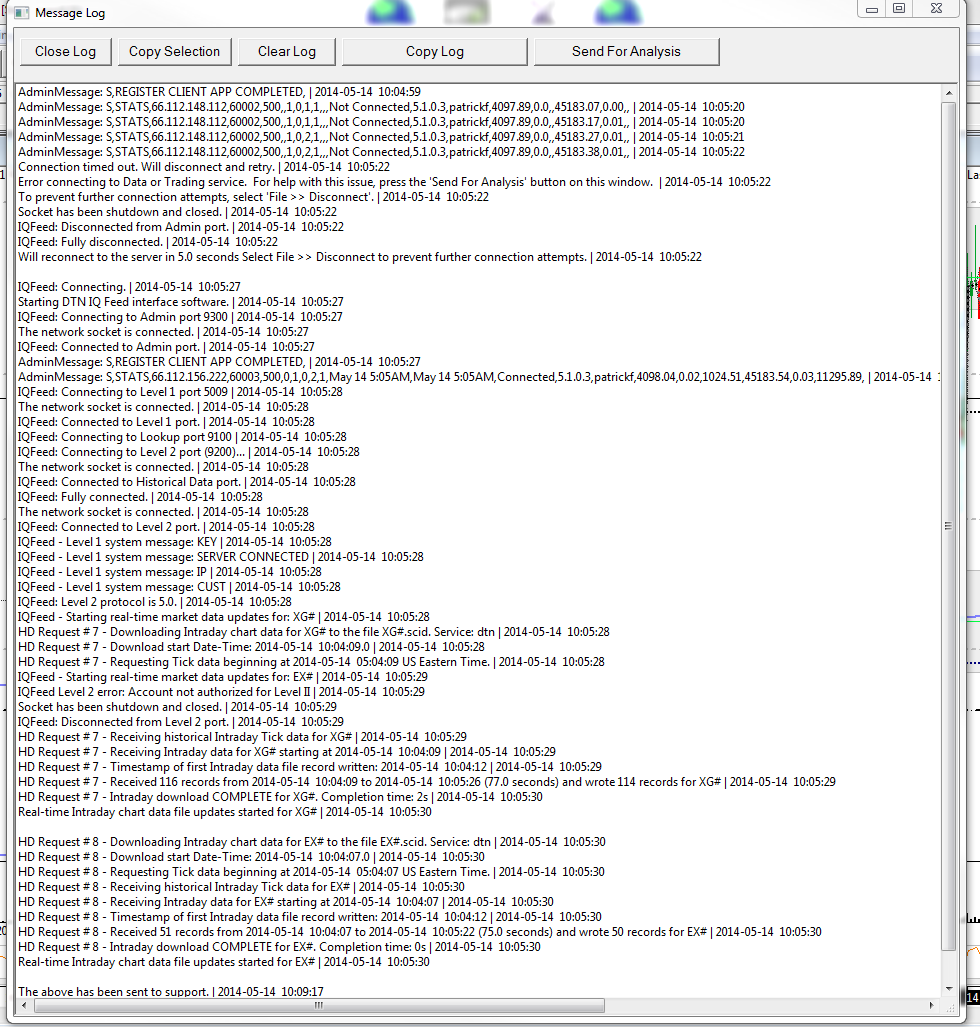The image size is (980, 1027).
Task: Click the vertical scrollbar down arrow
Action: coord(949,989)
